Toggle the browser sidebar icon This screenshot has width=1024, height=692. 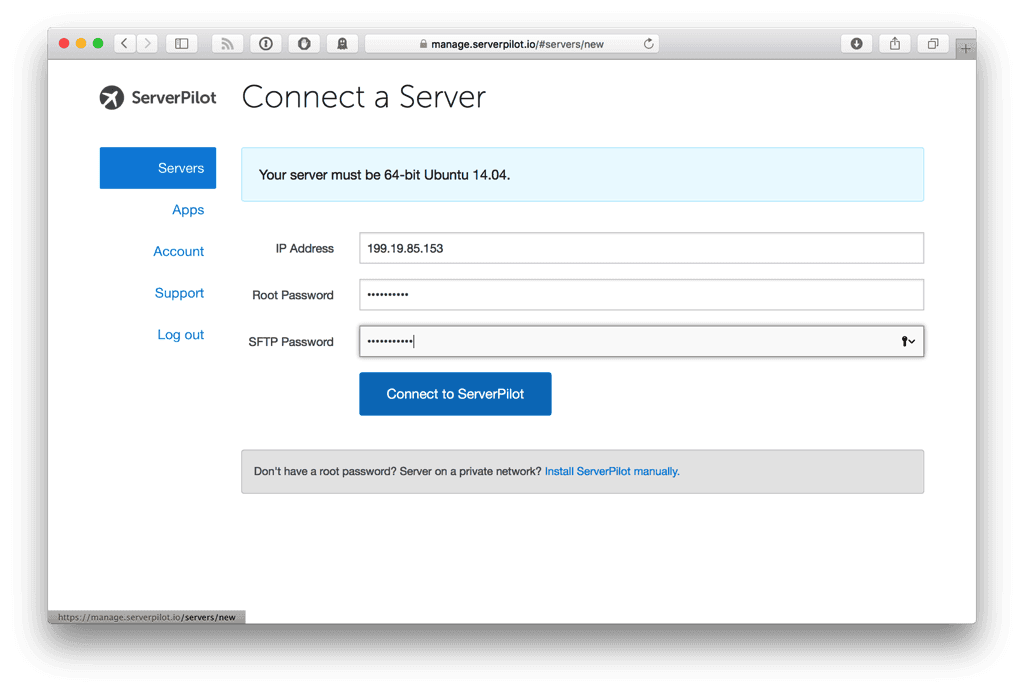click(x=181, y=43)
